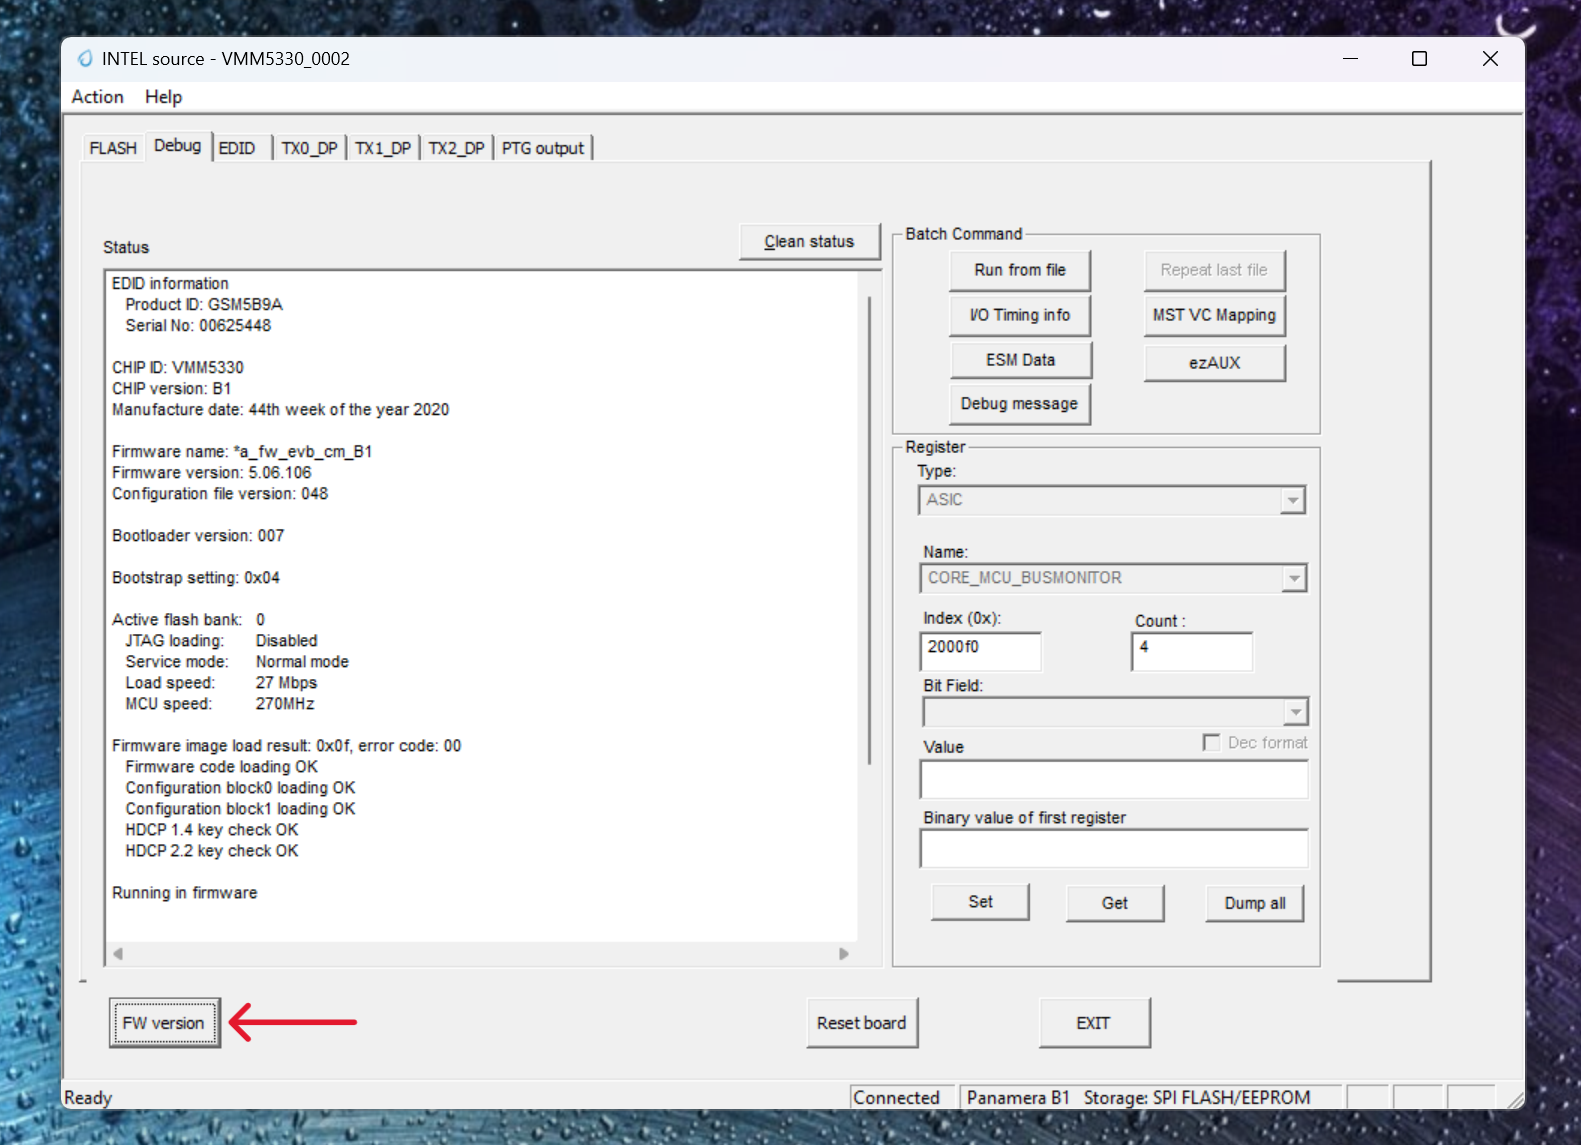Click the Count input field
Image resolution: width=1581 pixels, height=1145 pixels.
tap(1192, 651)
